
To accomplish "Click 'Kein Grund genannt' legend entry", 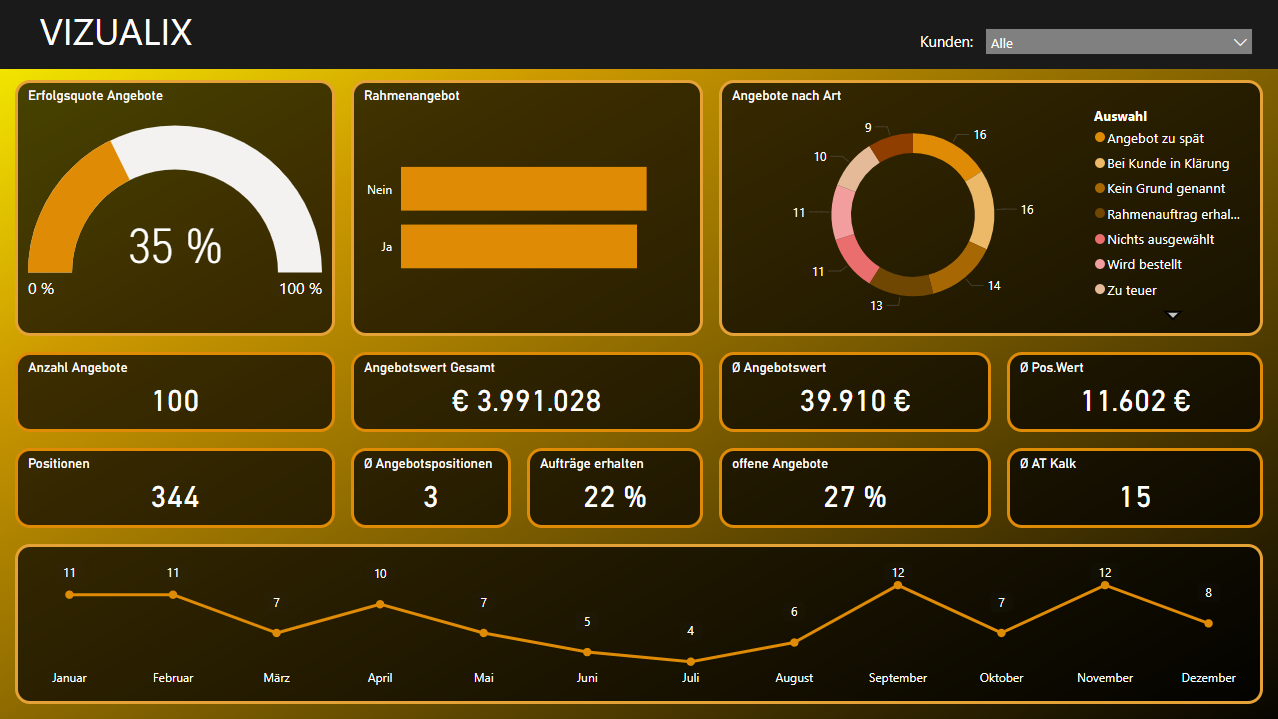I will pyautogui.click(x=1165, y=189).
